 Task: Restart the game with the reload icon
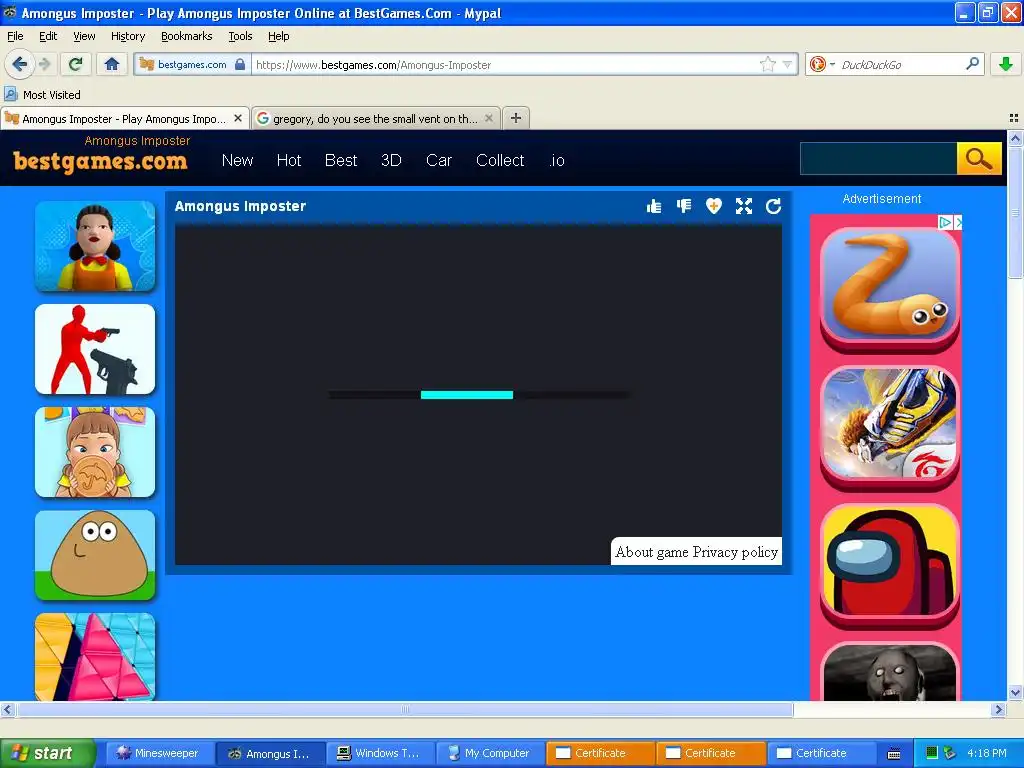(774, 206)
